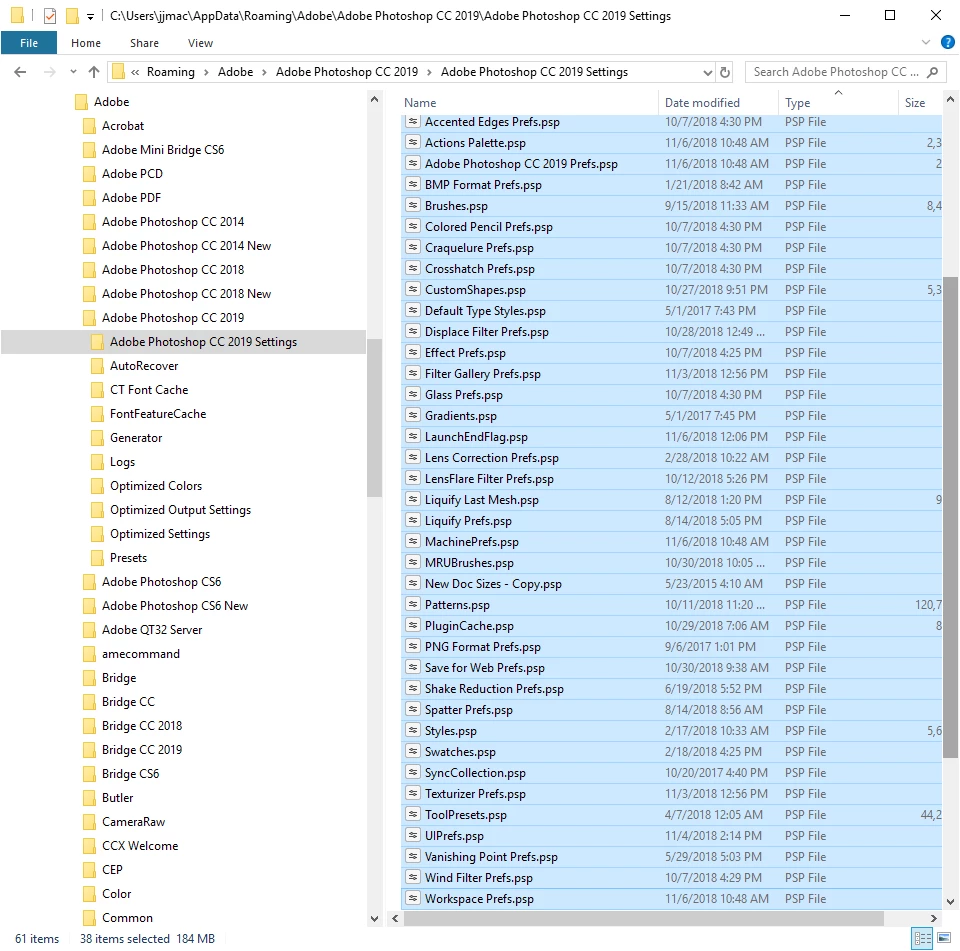The image size is (960, 951).
Task: Click Swatches.psp file icon
Action: [x=413, y=751]
